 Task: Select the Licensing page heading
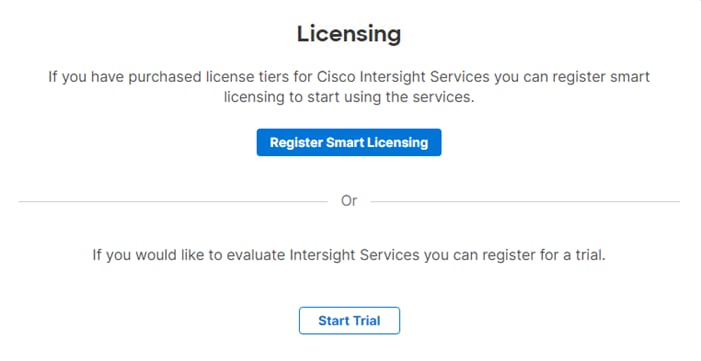click(349, 34)
